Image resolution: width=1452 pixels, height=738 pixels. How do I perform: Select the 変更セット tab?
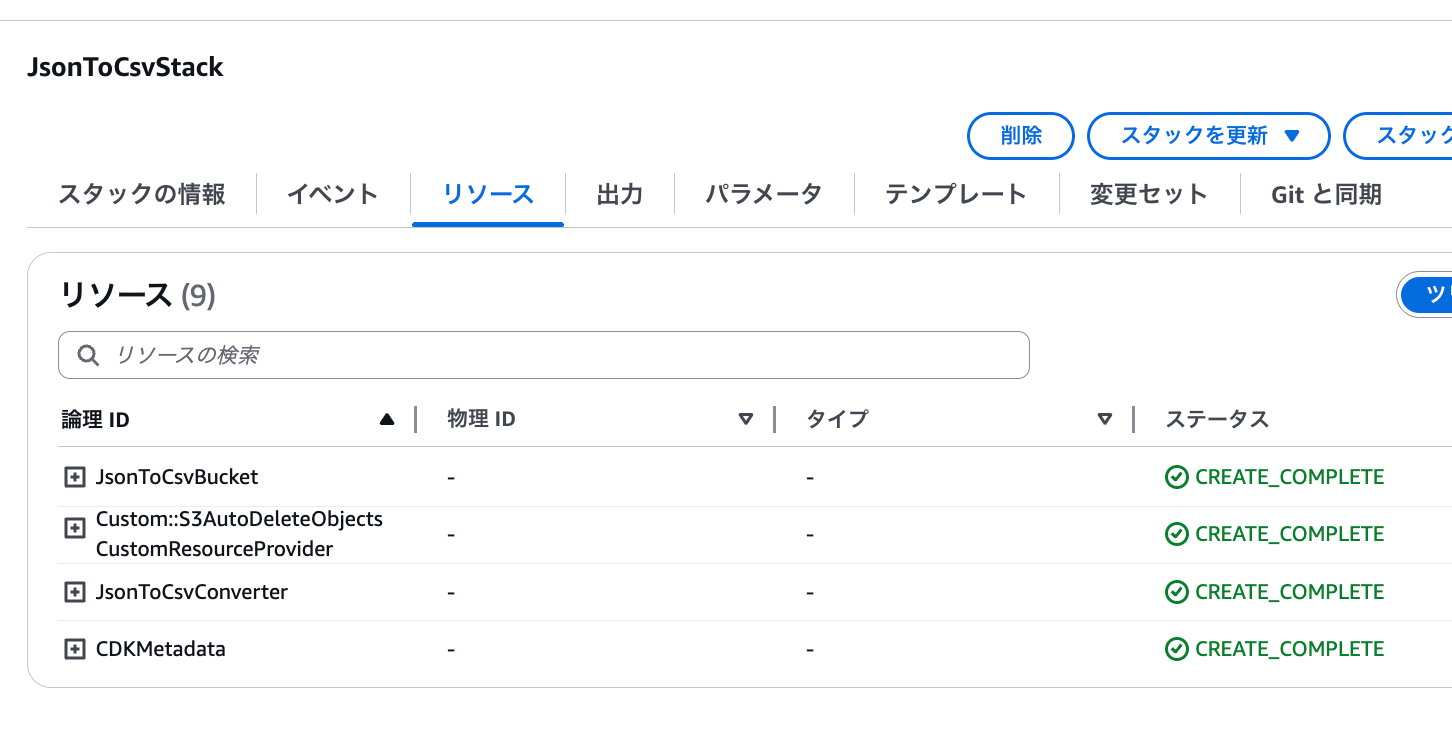1149,194
